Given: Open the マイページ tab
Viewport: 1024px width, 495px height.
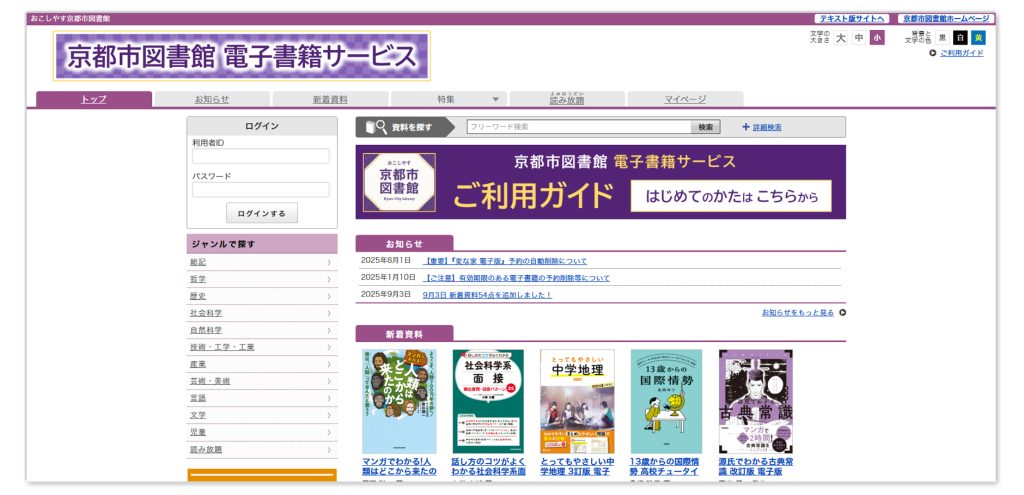Looking at the screenshot, I should coord(685,99).
